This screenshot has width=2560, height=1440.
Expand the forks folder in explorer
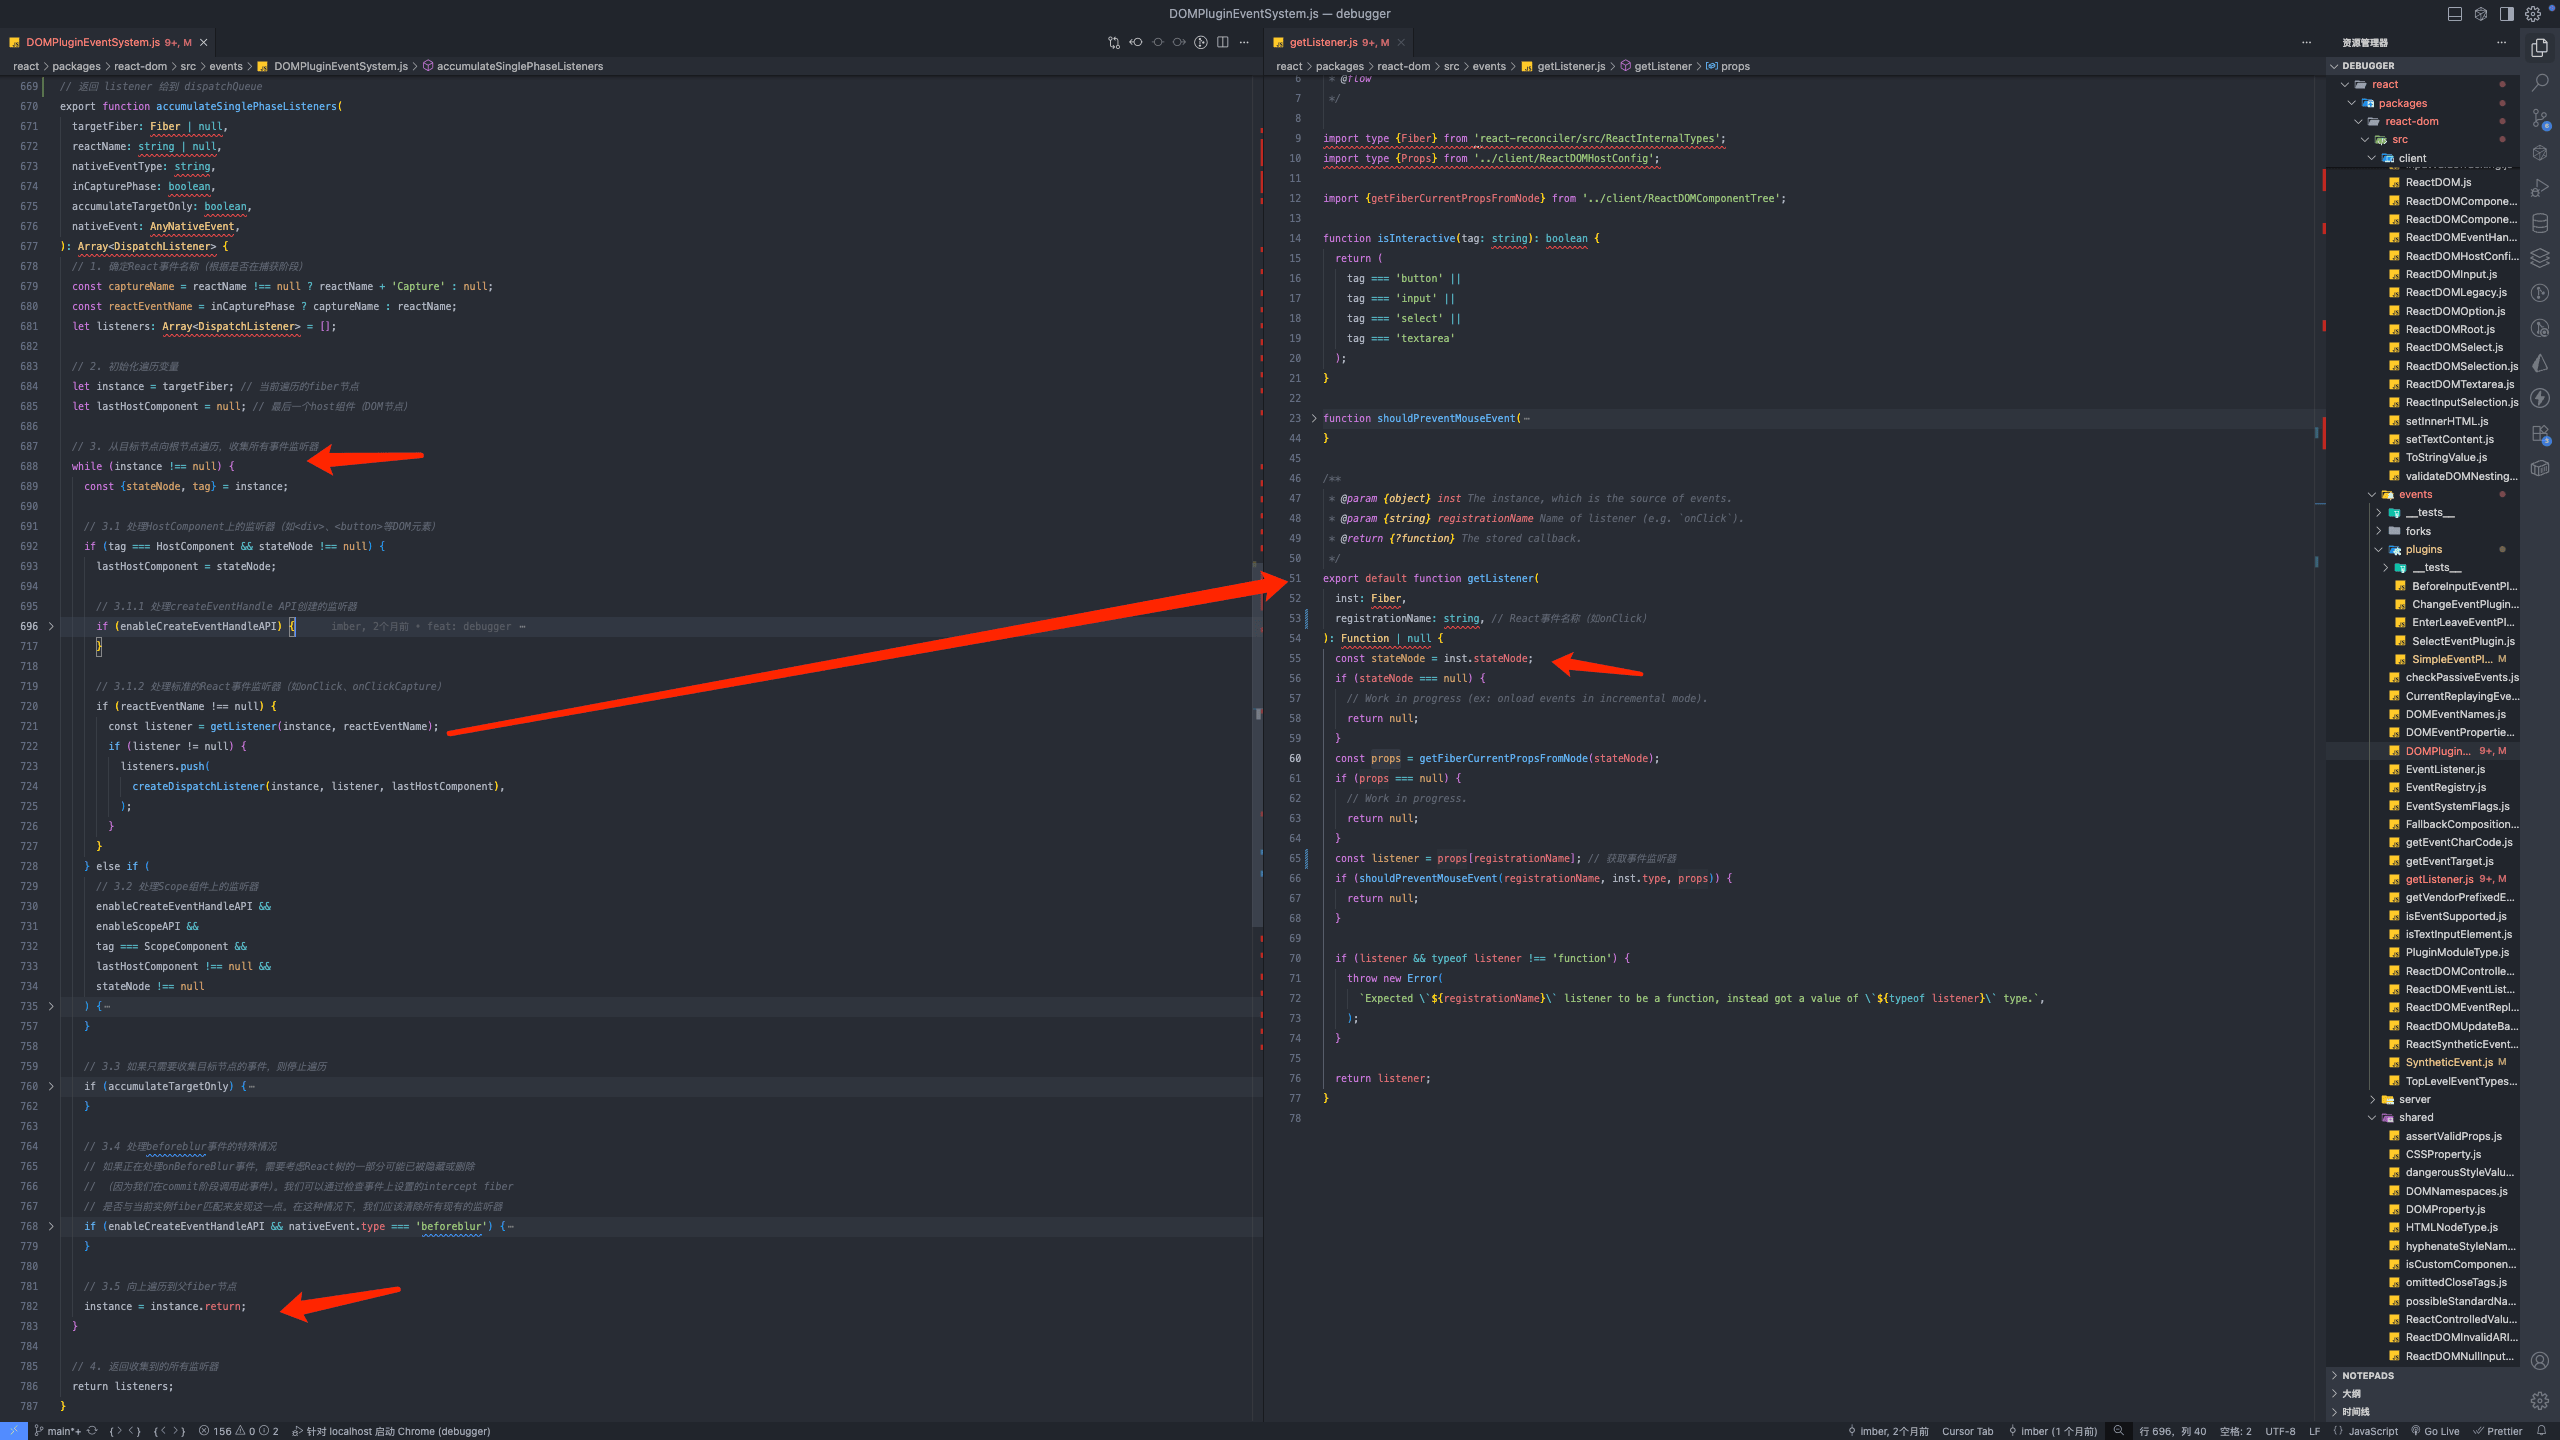coord(2418,531)
